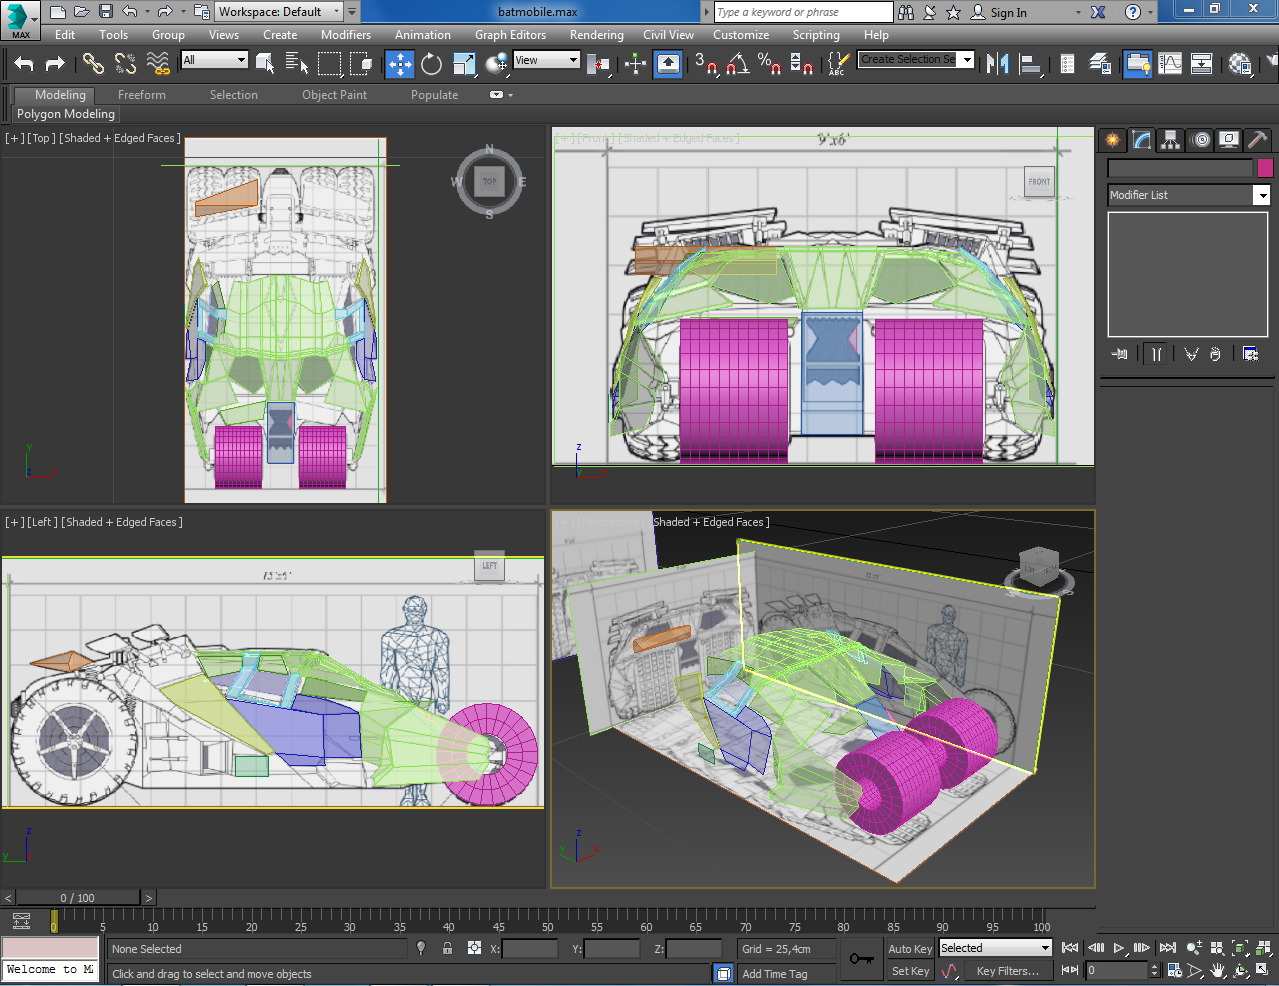1279x986 pixels.
Task: Activate the Select Object tool
Action: [265, 64]
